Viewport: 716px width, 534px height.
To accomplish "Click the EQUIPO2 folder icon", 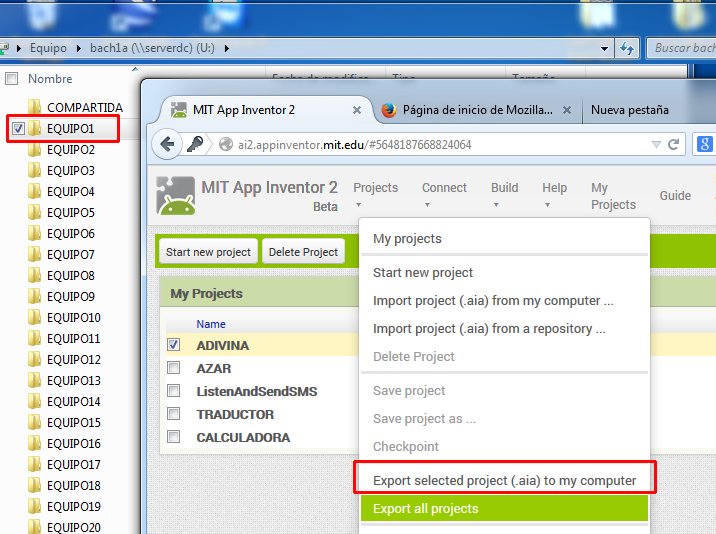I will pyautogui.click(x=34, y=149).
